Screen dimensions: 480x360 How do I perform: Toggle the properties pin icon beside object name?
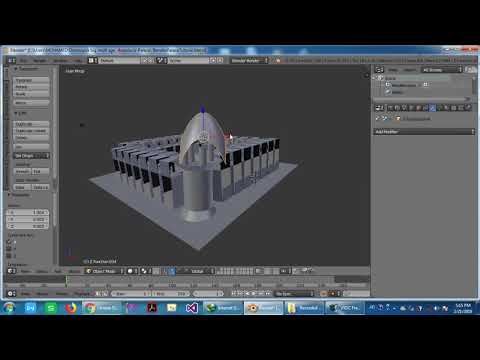(x=378, y=118)
